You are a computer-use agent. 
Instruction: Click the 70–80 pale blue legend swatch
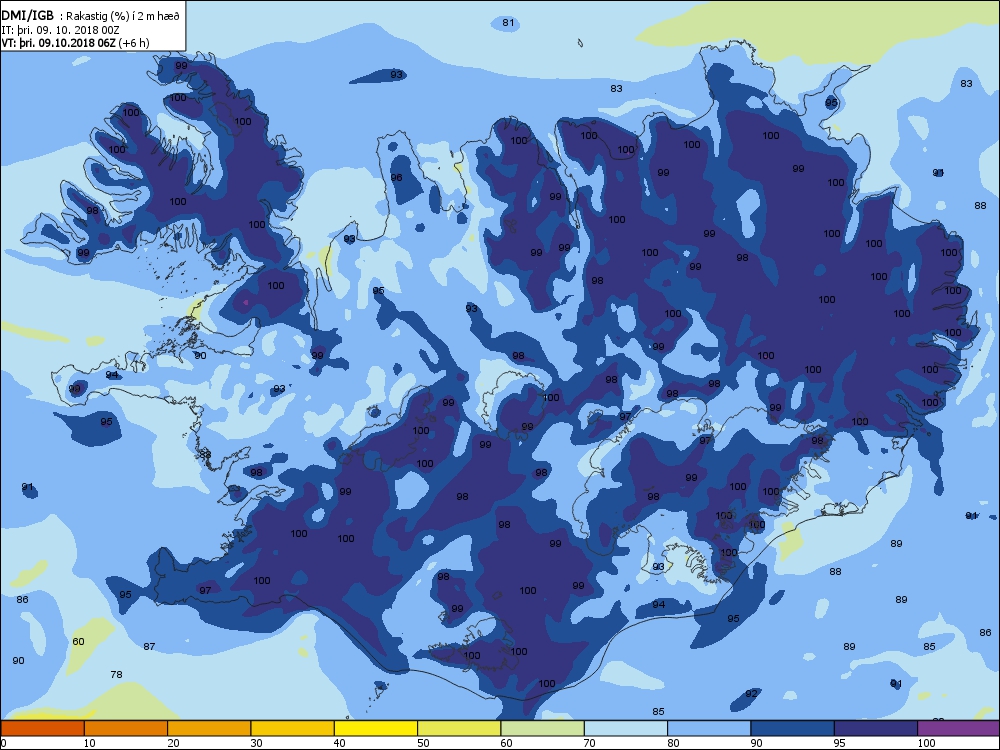626,728
